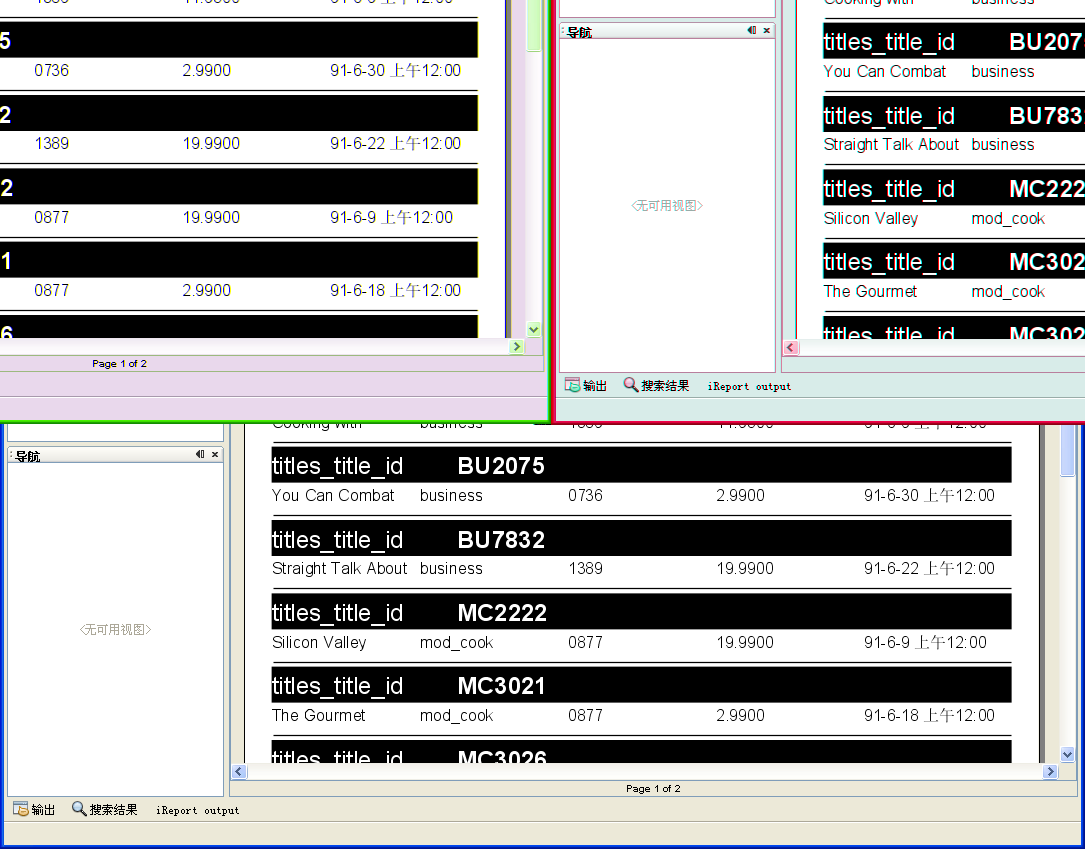Image resolution: width=1085 pixels, height=849 pixels.
Task: Click 'You Can Combat' in the bottom window
Action: (x=333, y=495)
